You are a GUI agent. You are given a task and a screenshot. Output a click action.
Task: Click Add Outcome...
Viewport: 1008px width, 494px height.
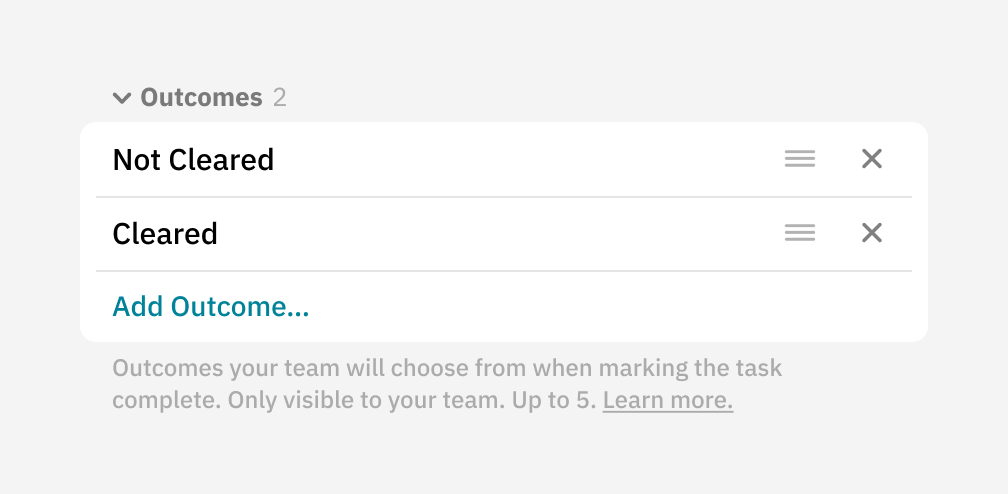point(211,307)
